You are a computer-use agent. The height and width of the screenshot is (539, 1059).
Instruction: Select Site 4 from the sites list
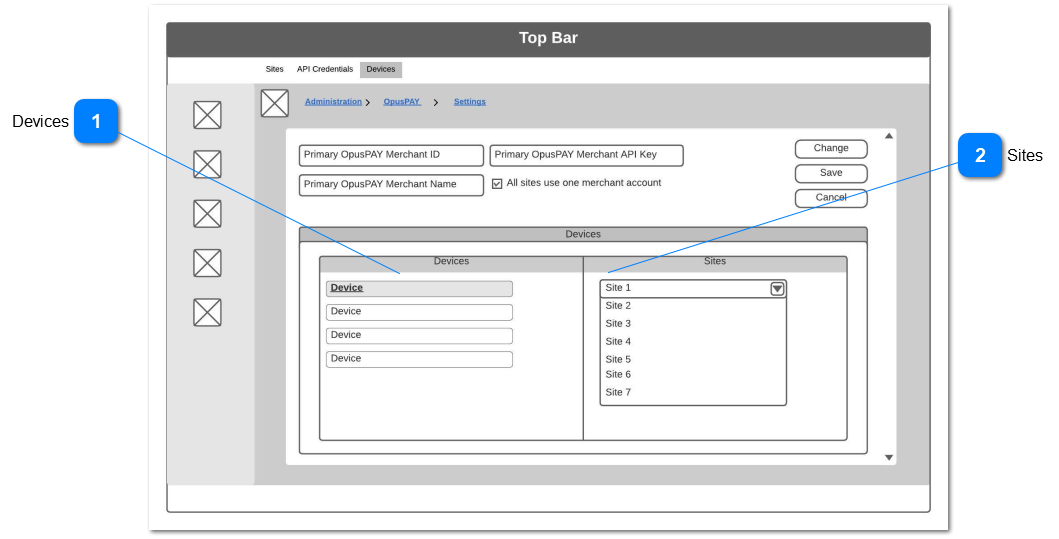[x=618, y=342]
